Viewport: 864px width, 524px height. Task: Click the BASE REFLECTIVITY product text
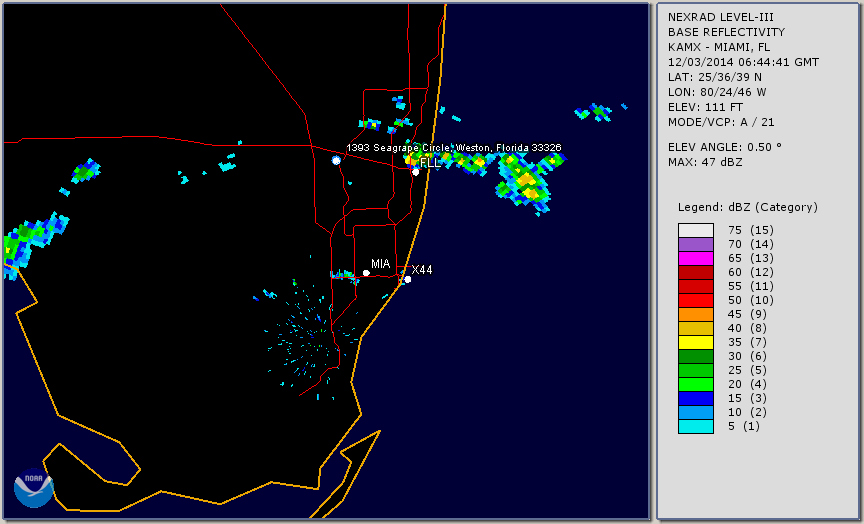726,32
